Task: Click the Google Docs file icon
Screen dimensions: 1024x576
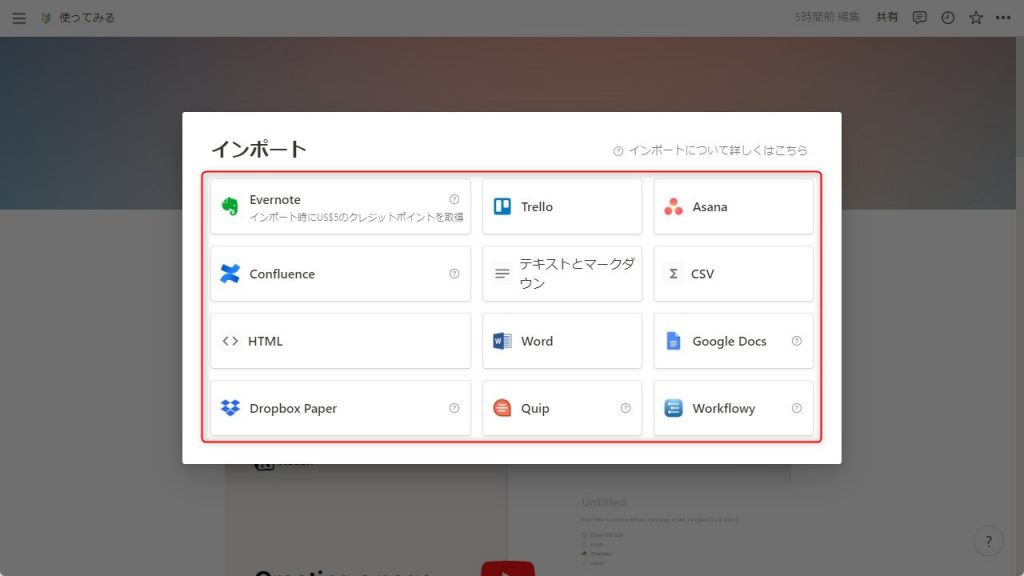Action: pos(673,341)
